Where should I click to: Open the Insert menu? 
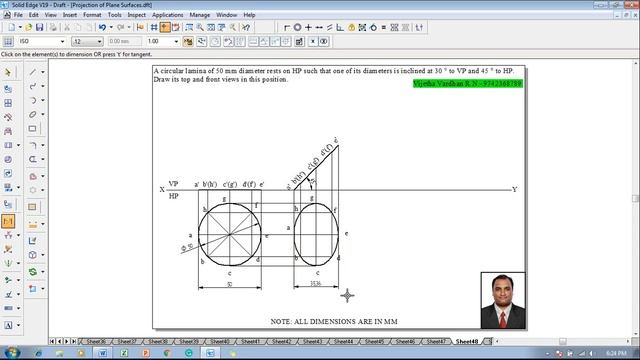(70, 15)
